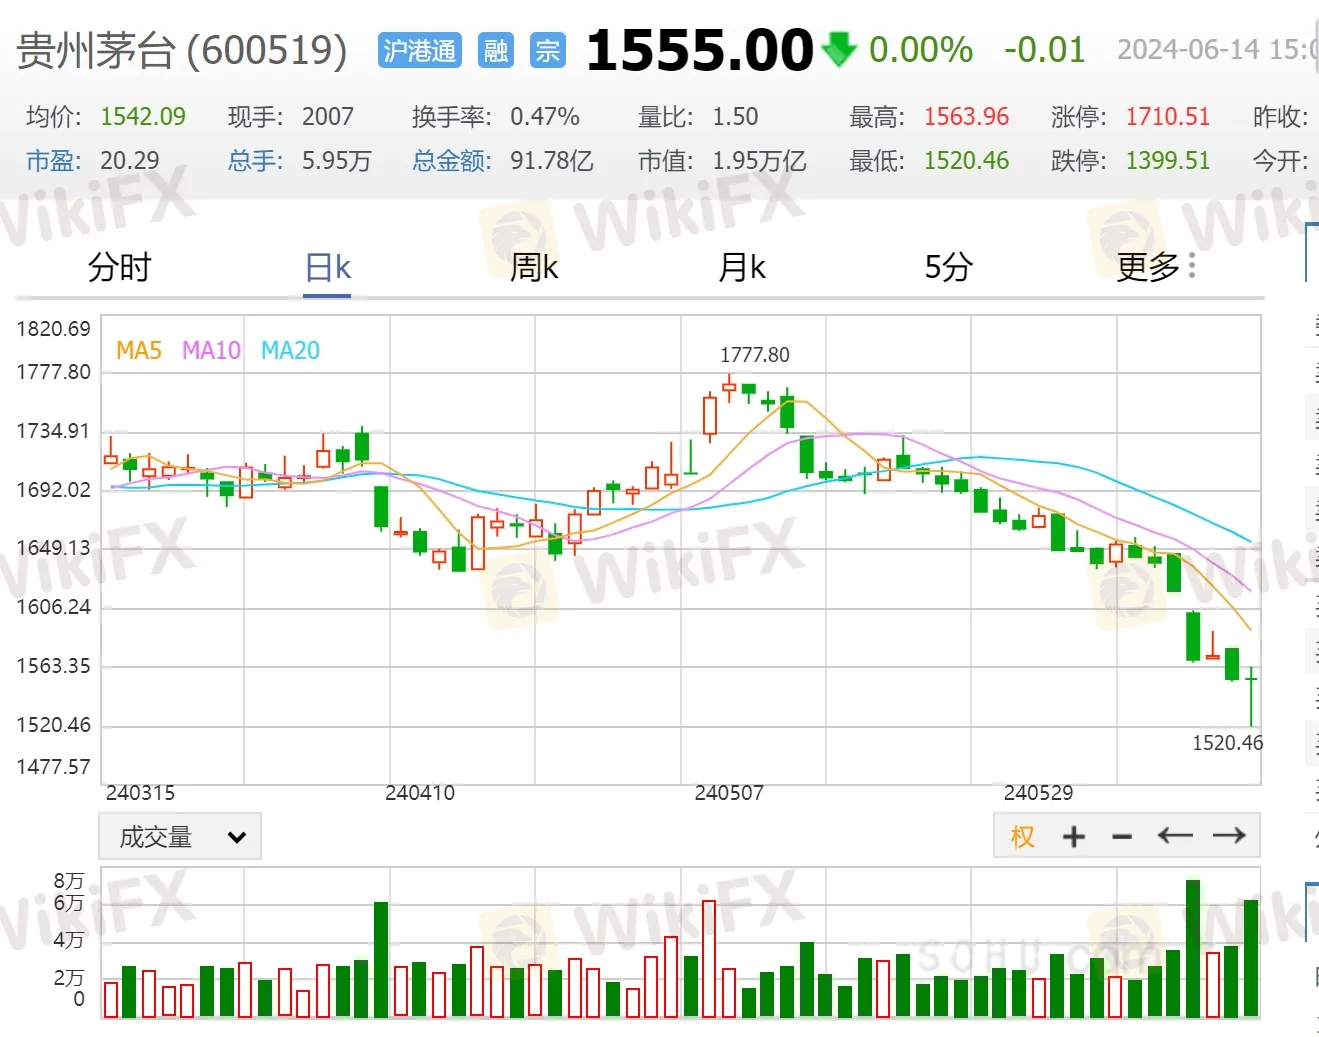The height and width of the screenshot is (1037, 1319).
Task: Toggle the MA5 moving average line
Action: (x=138, y=350)
